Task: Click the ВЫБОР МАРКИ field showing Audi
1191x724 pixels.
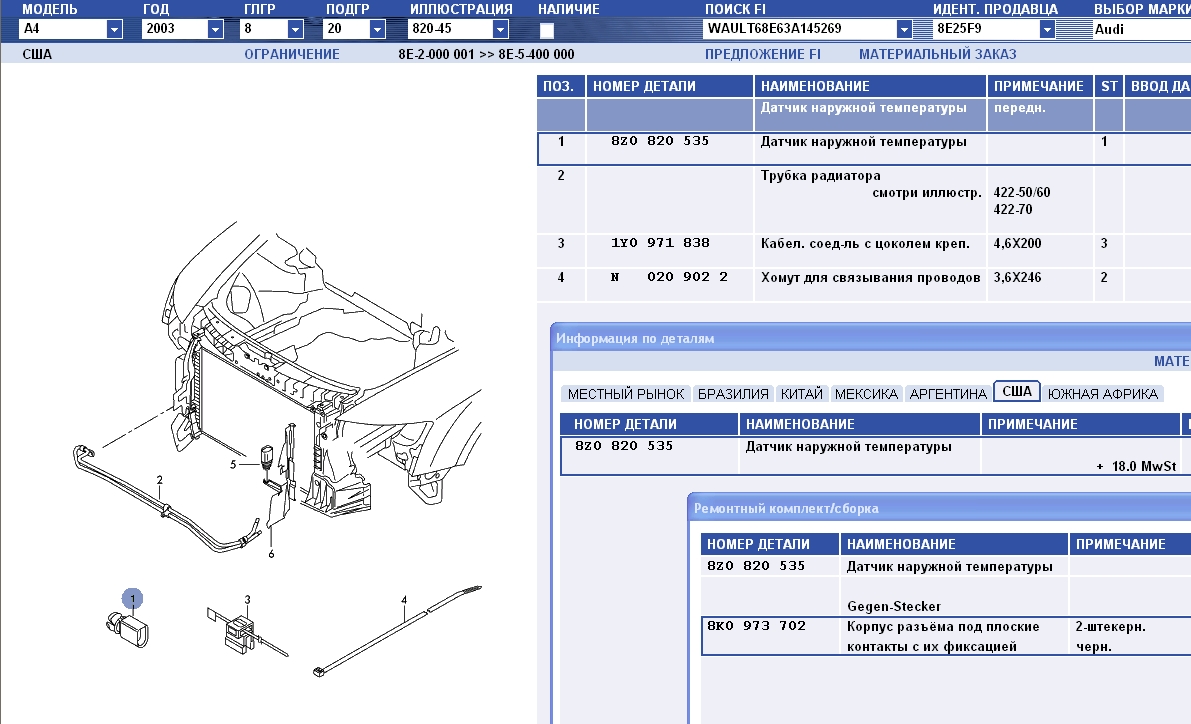Action: [1142, 29]
